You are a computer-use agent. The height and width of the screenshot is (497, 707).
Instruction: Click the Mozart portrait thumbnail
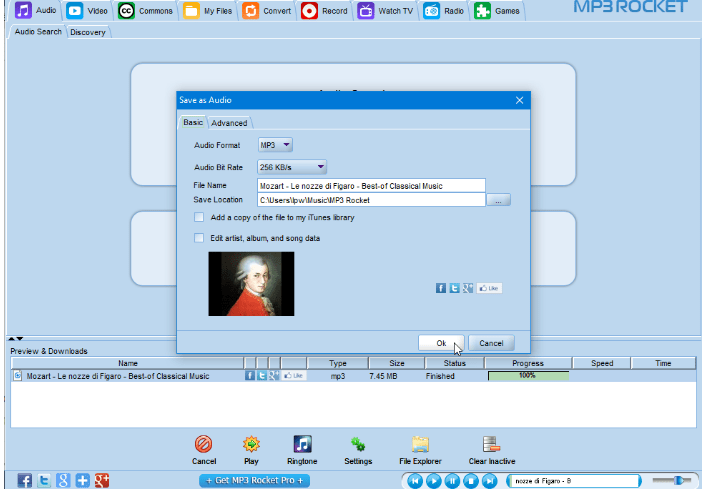click(x=251, y=284)
